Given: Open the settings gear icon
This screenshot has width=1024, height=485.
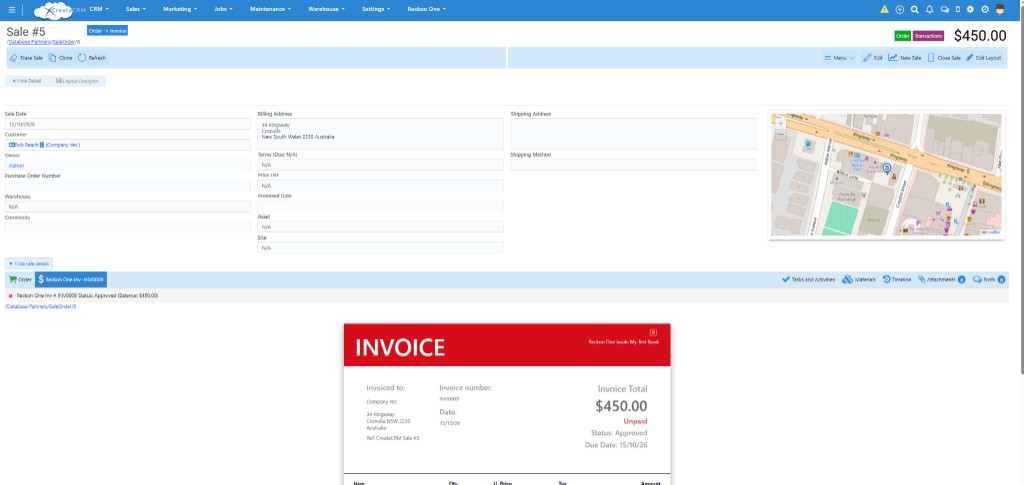Looking at the screenshot, I should (x=970, y=9).
